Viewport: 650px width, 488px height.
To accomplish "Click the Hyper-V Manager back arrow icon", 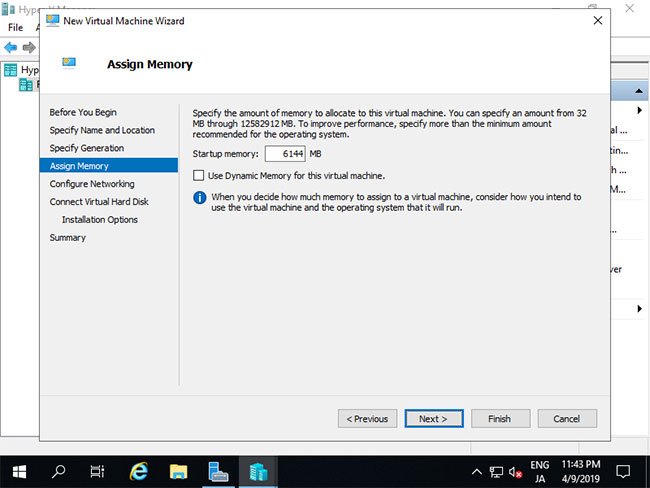I will 10,47.
